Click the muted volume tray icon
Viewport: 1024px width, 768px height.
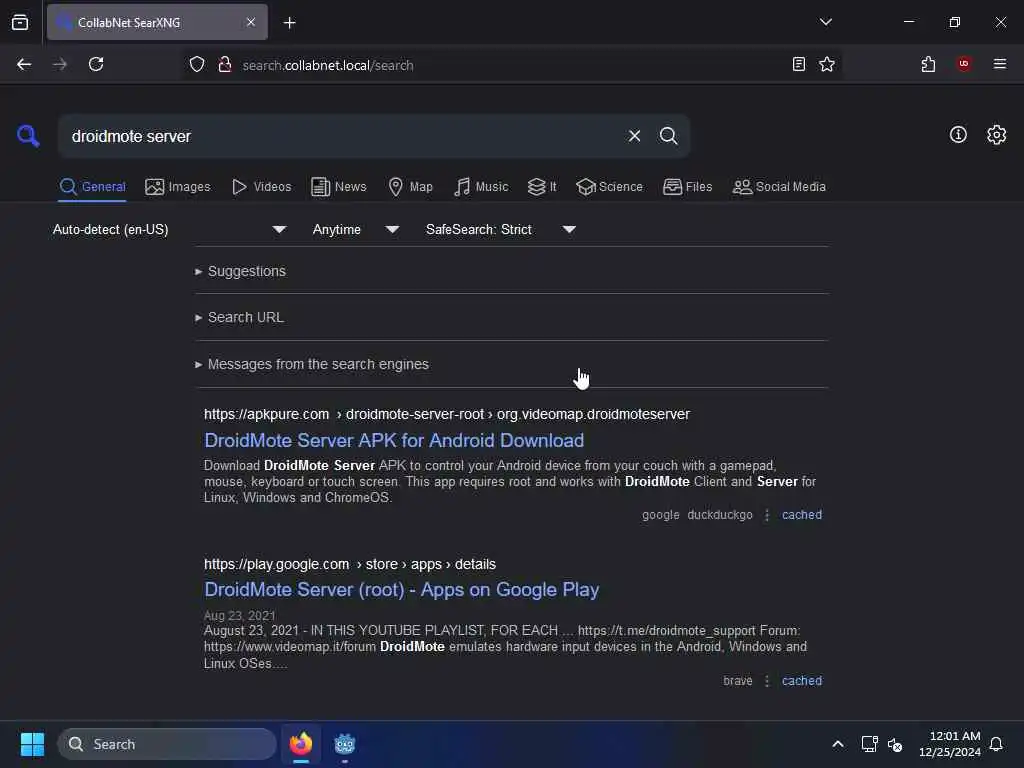tap(895, 744)
